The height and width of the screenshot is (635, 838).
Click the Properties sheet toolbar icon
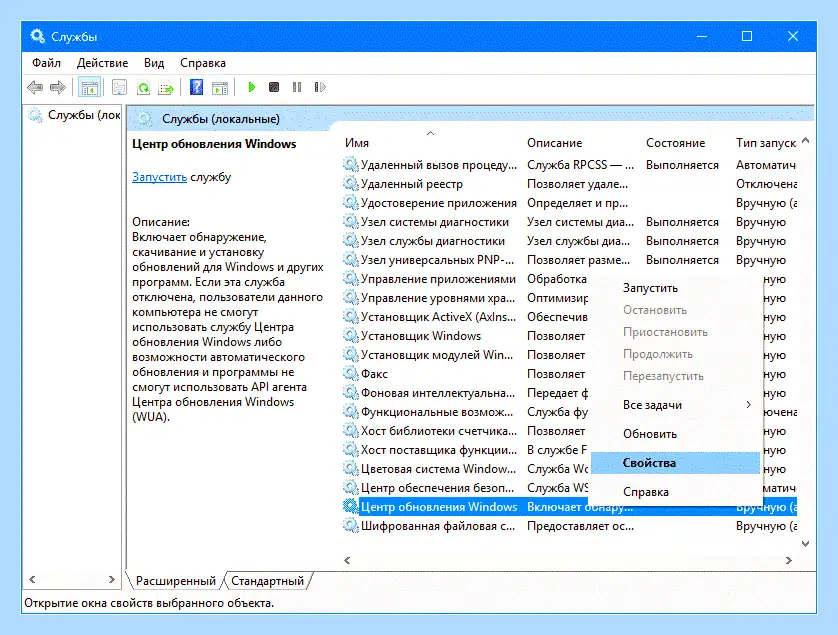coord(119,87)
